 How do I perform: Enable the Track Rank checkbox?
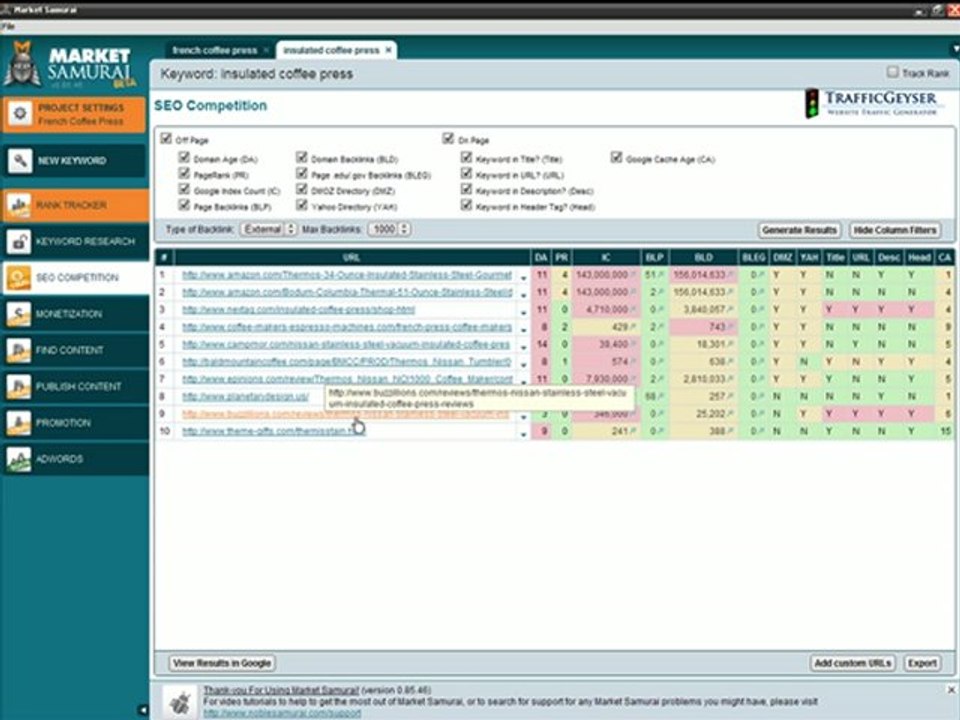tap(893, 72)
